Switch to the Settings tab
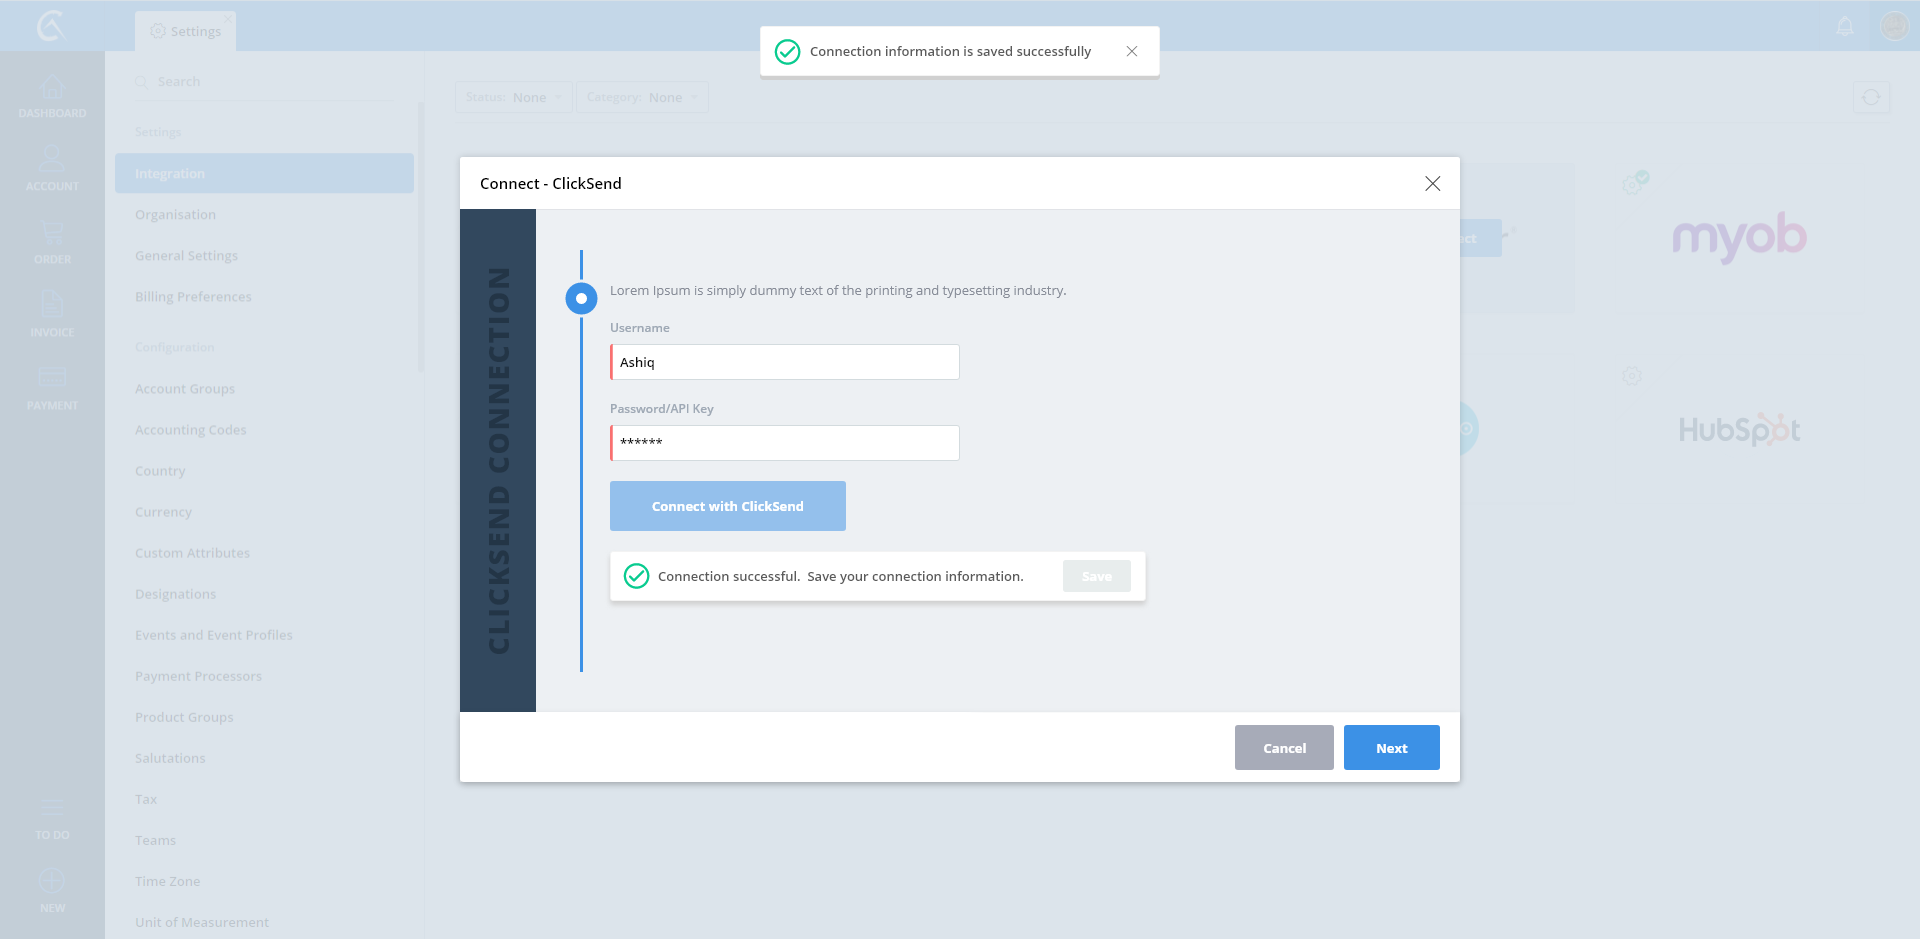This screenshot has height=939, width=1920. point(186,31)
